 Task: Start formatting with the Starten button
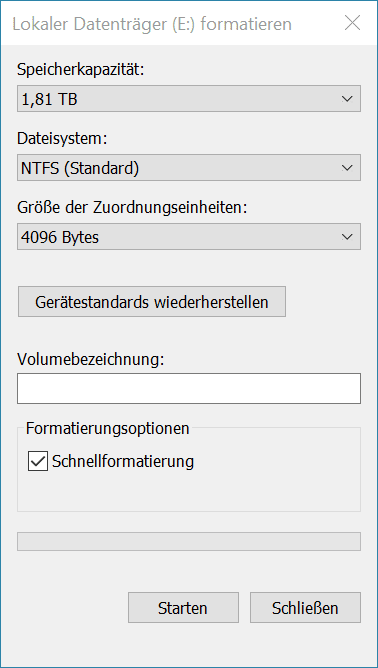(183, 608)
